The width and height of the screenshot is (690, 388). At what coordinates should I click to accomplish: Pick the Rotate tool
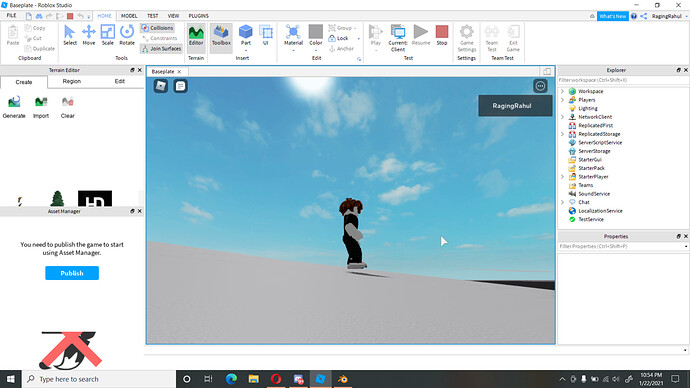pos(127,35)
